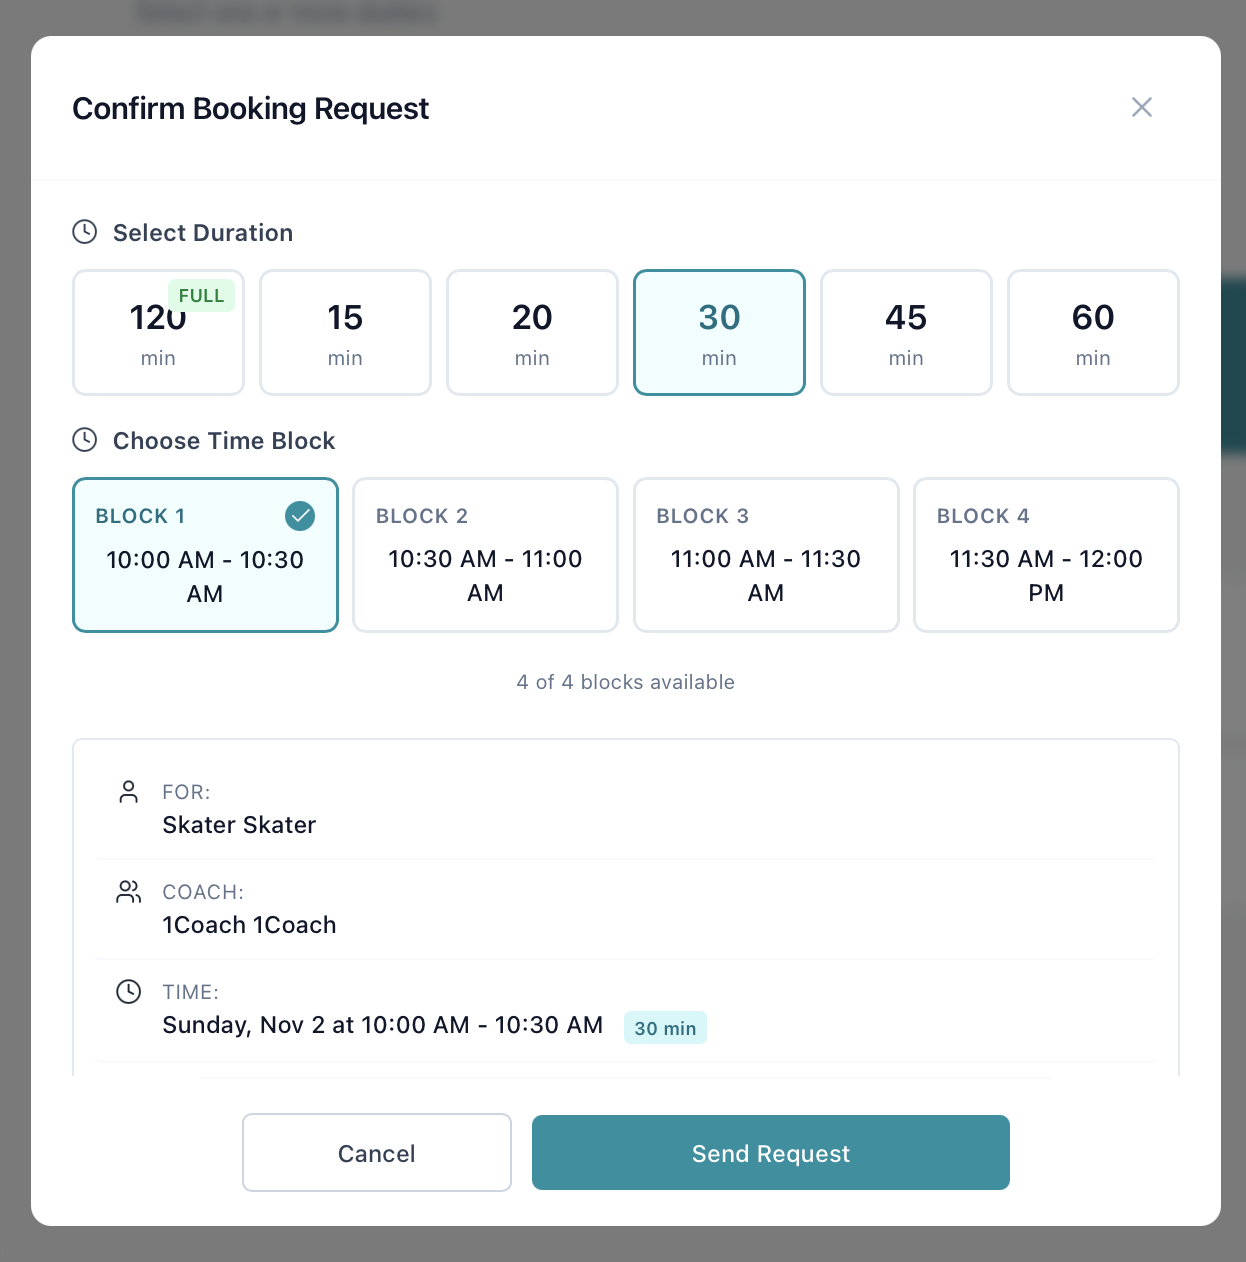Choose the 60 min duration option
The height and width of the screenshot is (1262, 1246).
pyautogui.click(x=1093, y=332)
